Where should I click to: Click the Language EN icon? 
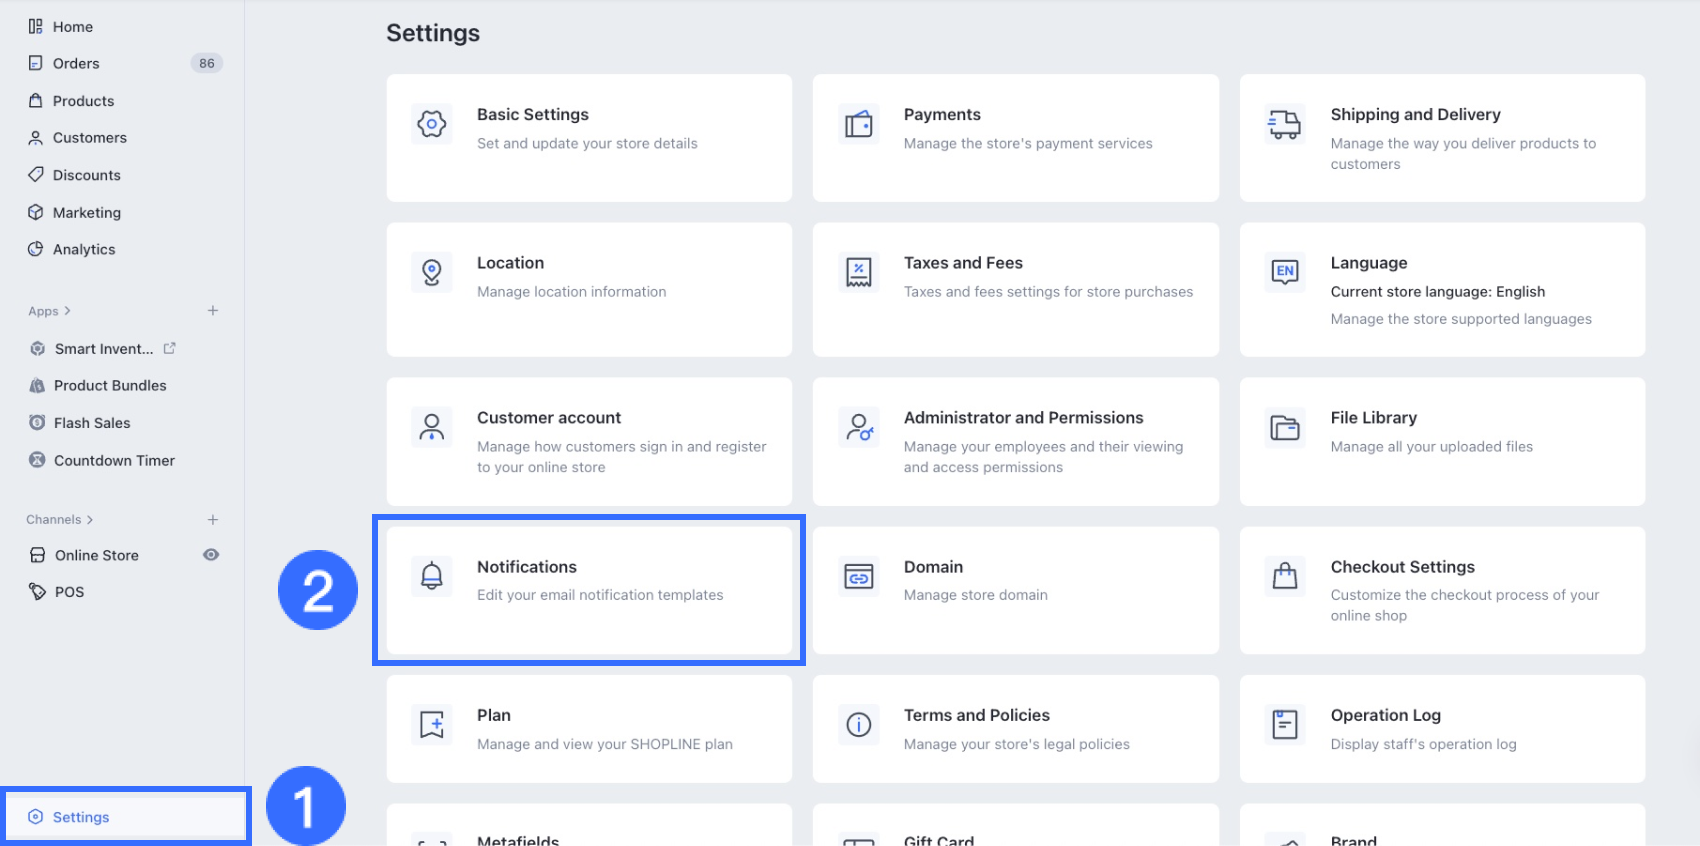[x=1285, y=272]
